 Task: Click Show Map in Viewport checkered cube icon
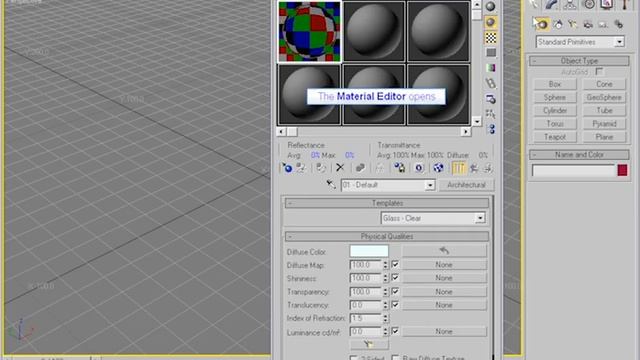438,168
